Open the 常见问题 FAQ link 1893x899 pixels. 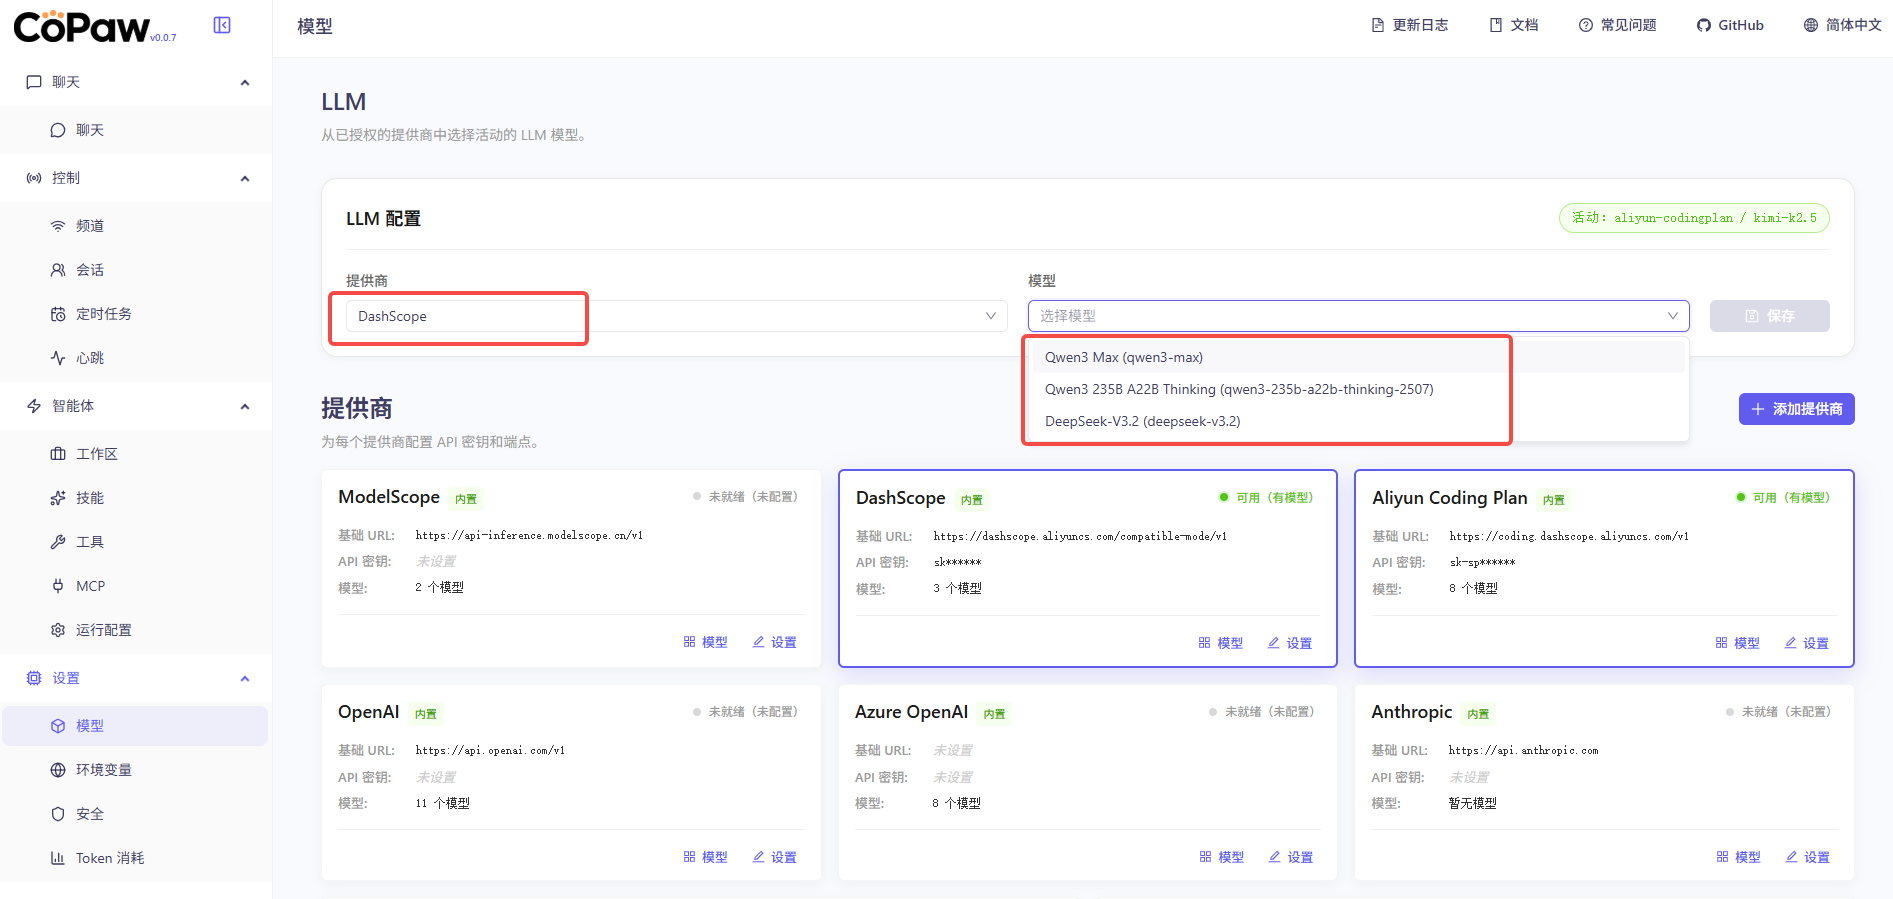(x=1617, y=25)
